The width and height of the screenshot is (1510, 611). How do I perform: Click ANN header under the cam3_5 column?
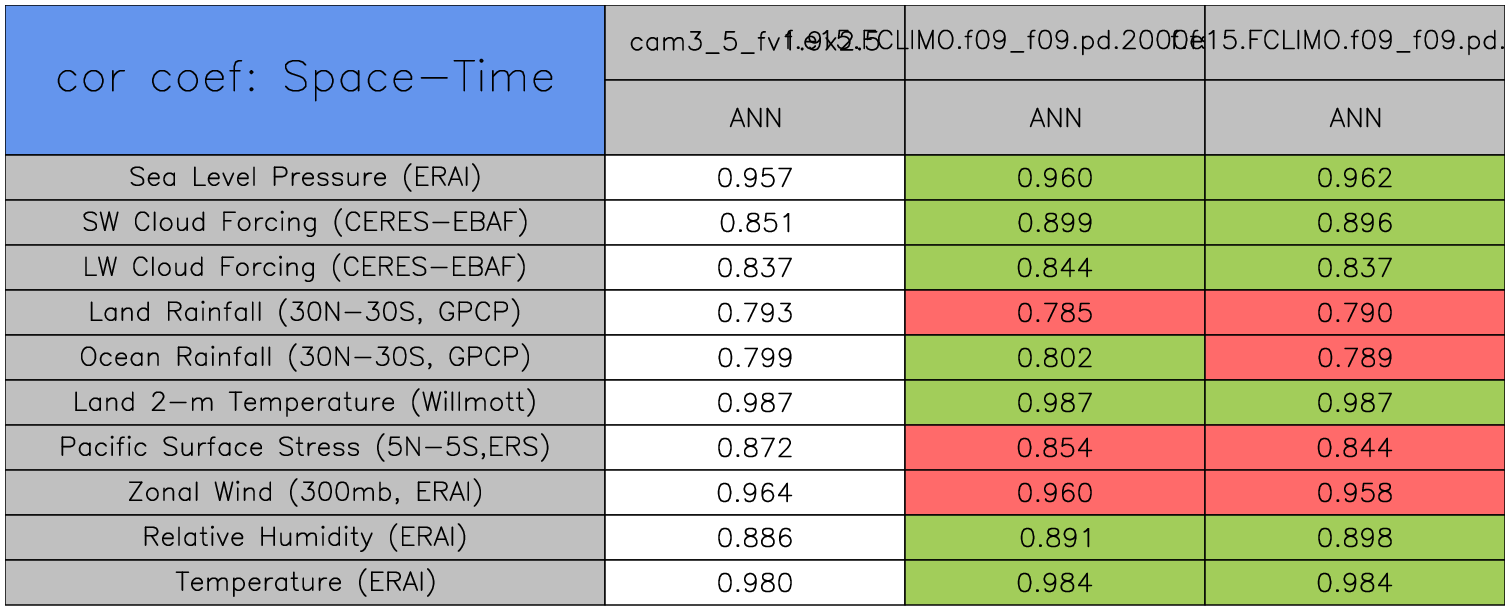[755, 118]
